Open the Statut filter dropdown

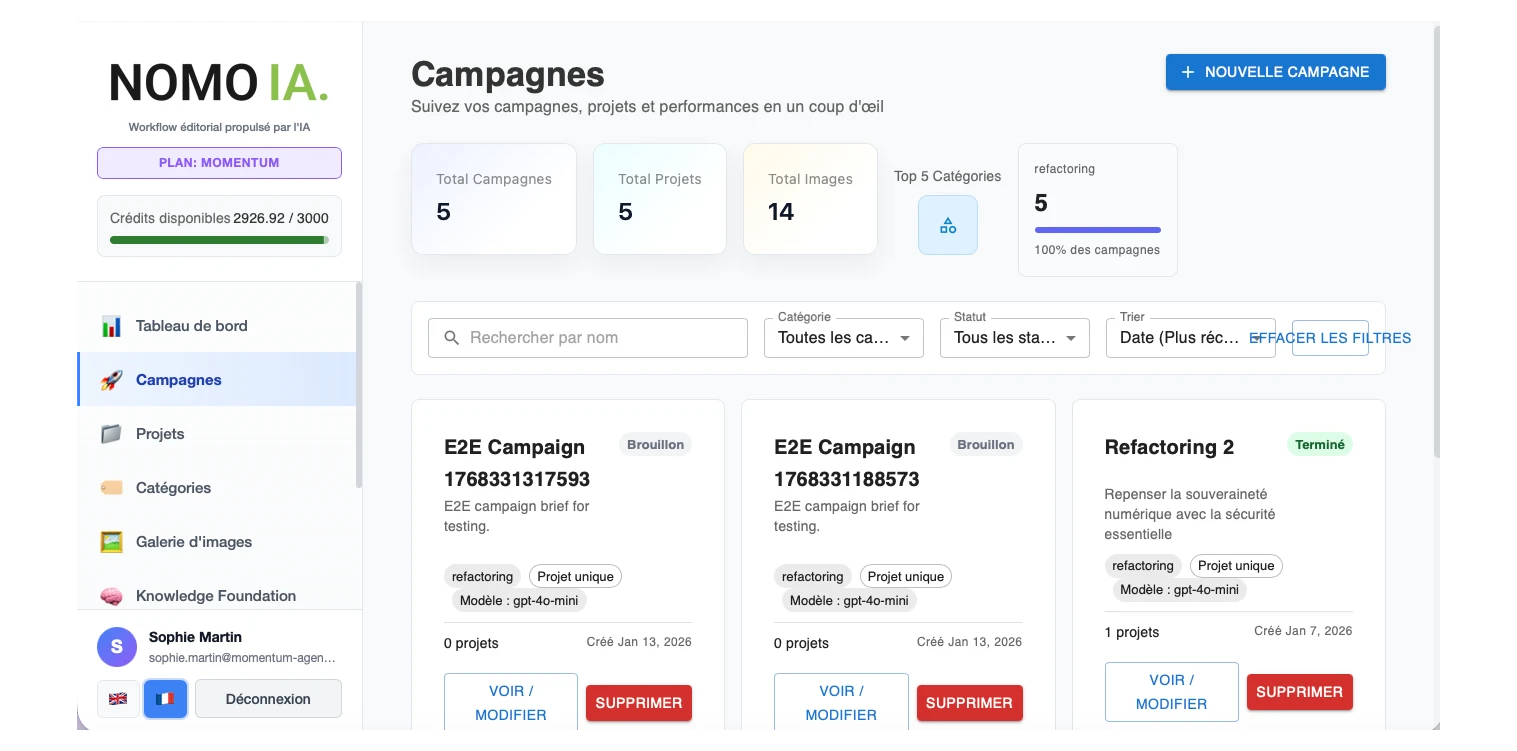1013,337
